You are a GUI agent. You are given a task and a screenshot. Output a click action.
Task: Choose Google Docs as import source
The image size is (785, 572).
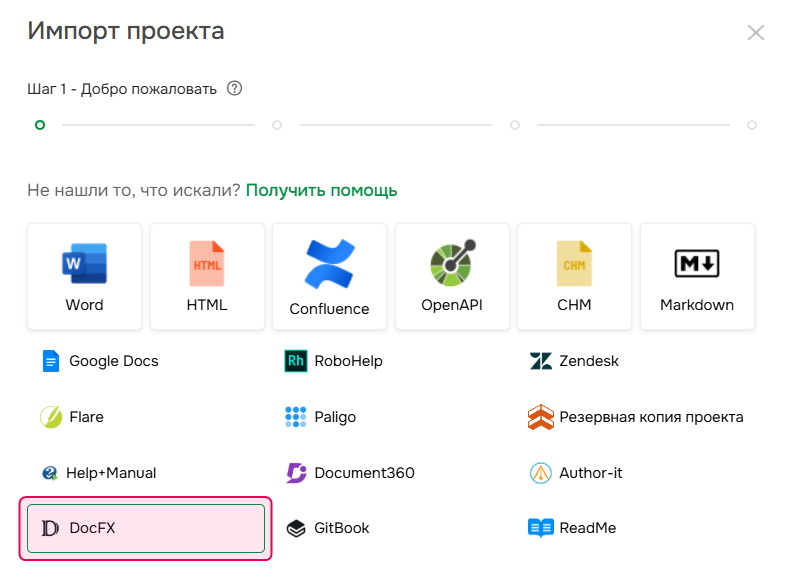click(x=114, y=361)
